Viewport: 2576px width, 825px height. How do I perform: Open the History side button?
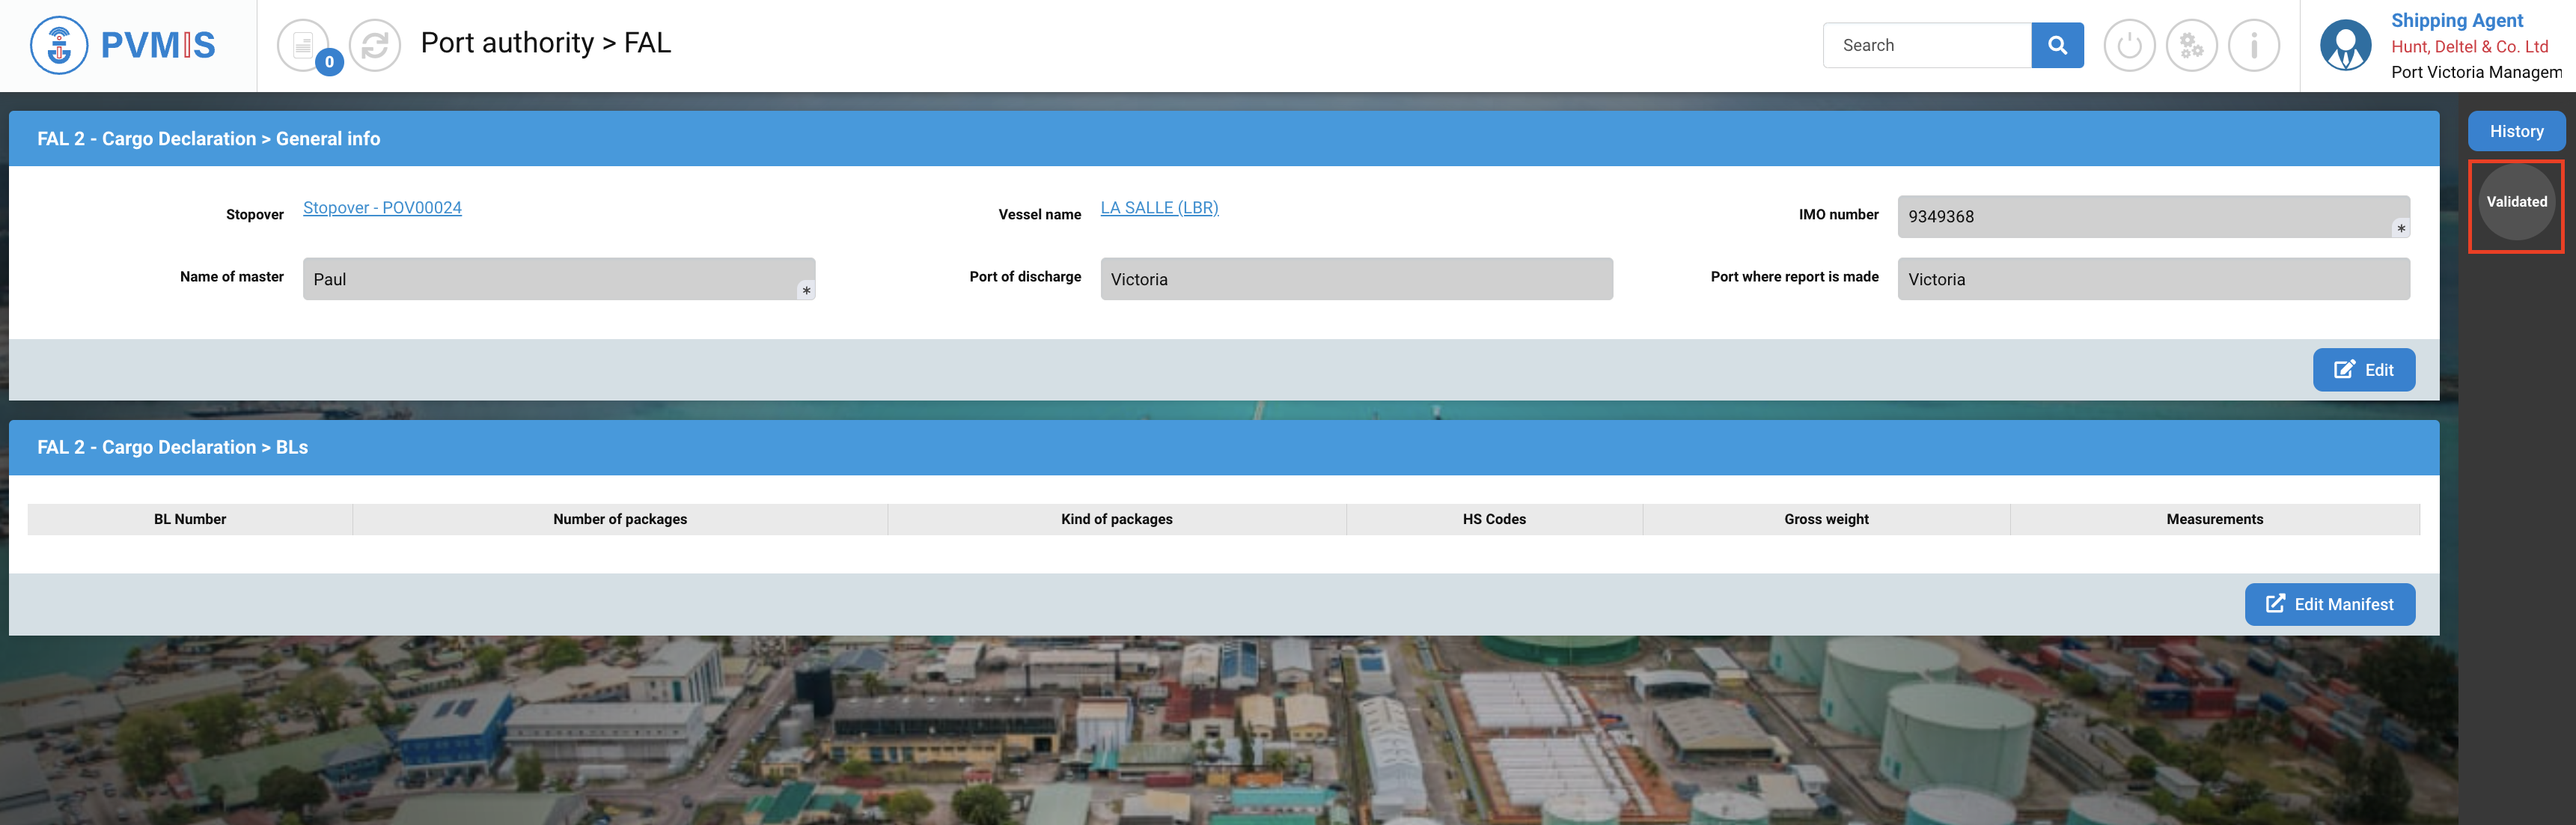2516,131
